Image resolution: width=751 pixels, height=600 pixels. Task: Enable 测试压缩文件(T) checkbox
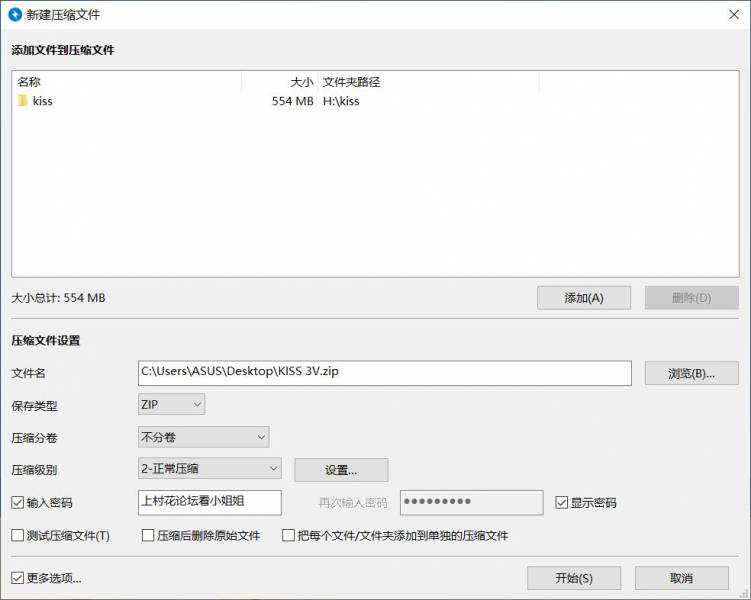click(x=18, y=535)
